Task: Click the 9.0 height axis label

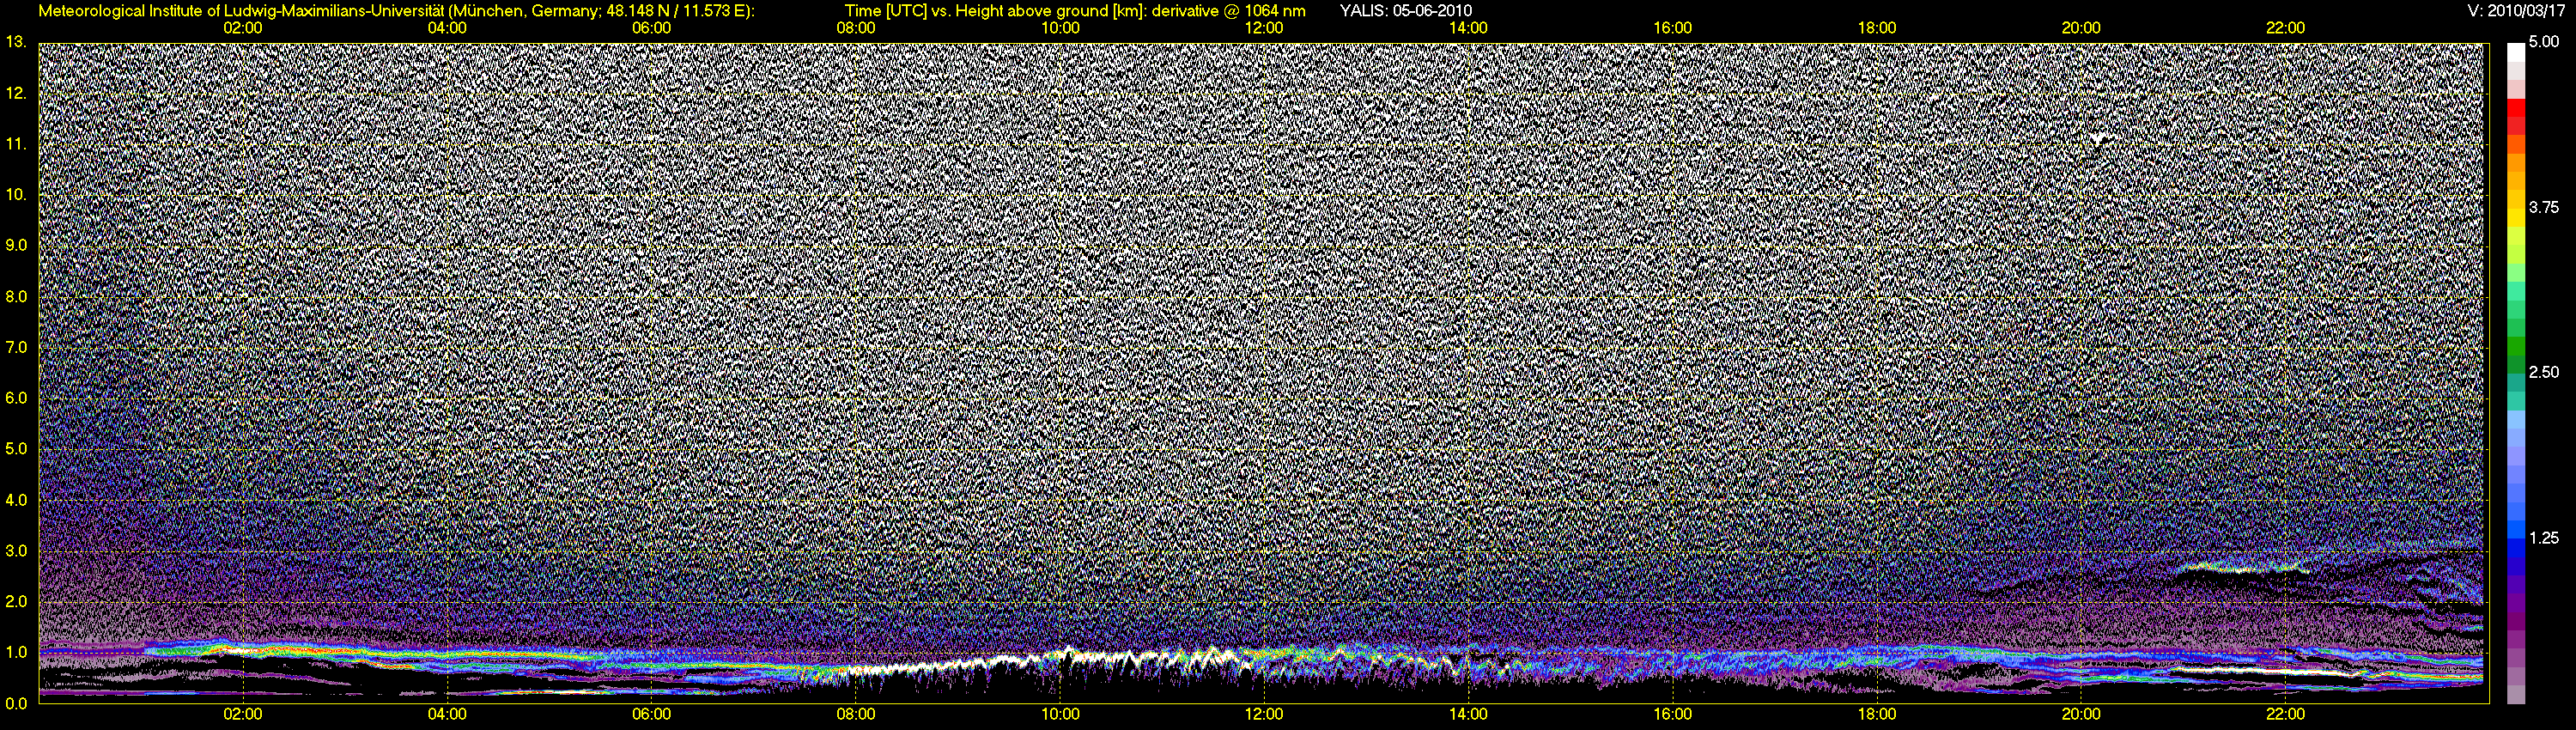Action: pyautogui.click(x=16, y=245)
